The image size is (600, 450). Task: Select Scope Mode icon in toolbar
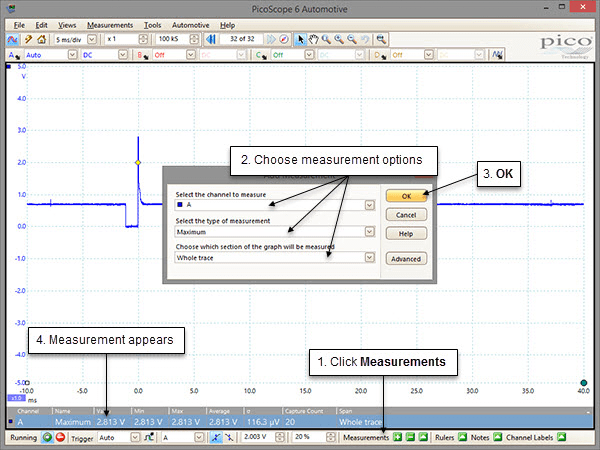[x=12, y=39]
